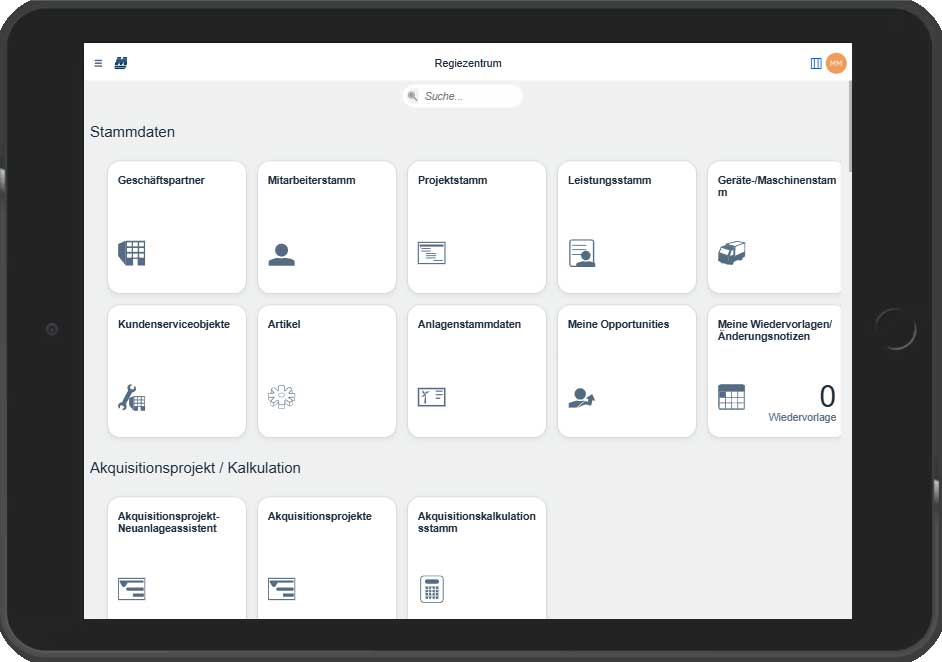Click the Mitarbeiterstamm person icon

pos(281,254)
